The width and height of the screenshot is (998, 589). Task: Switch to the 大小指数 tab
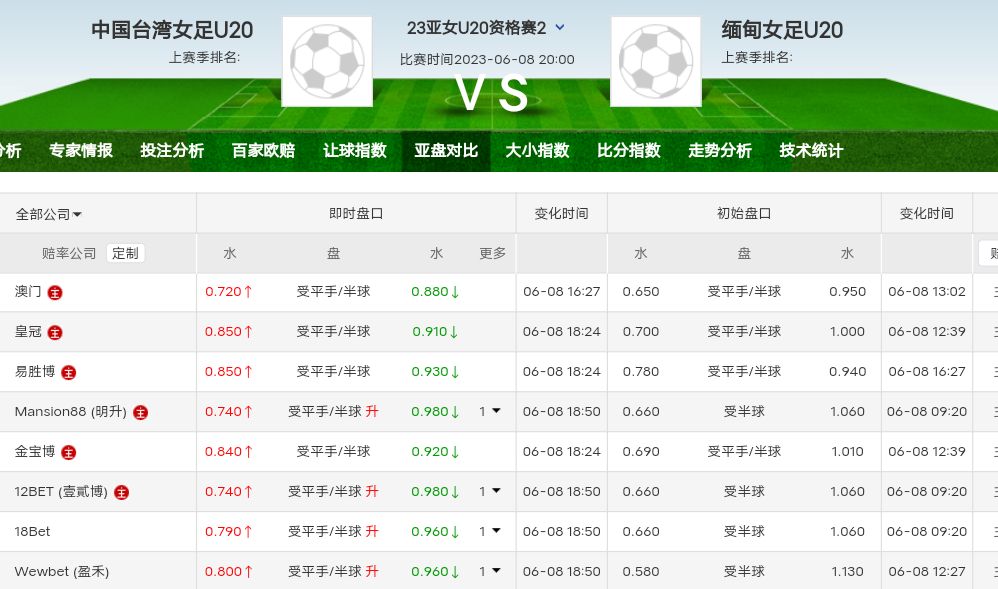(537, 151)
